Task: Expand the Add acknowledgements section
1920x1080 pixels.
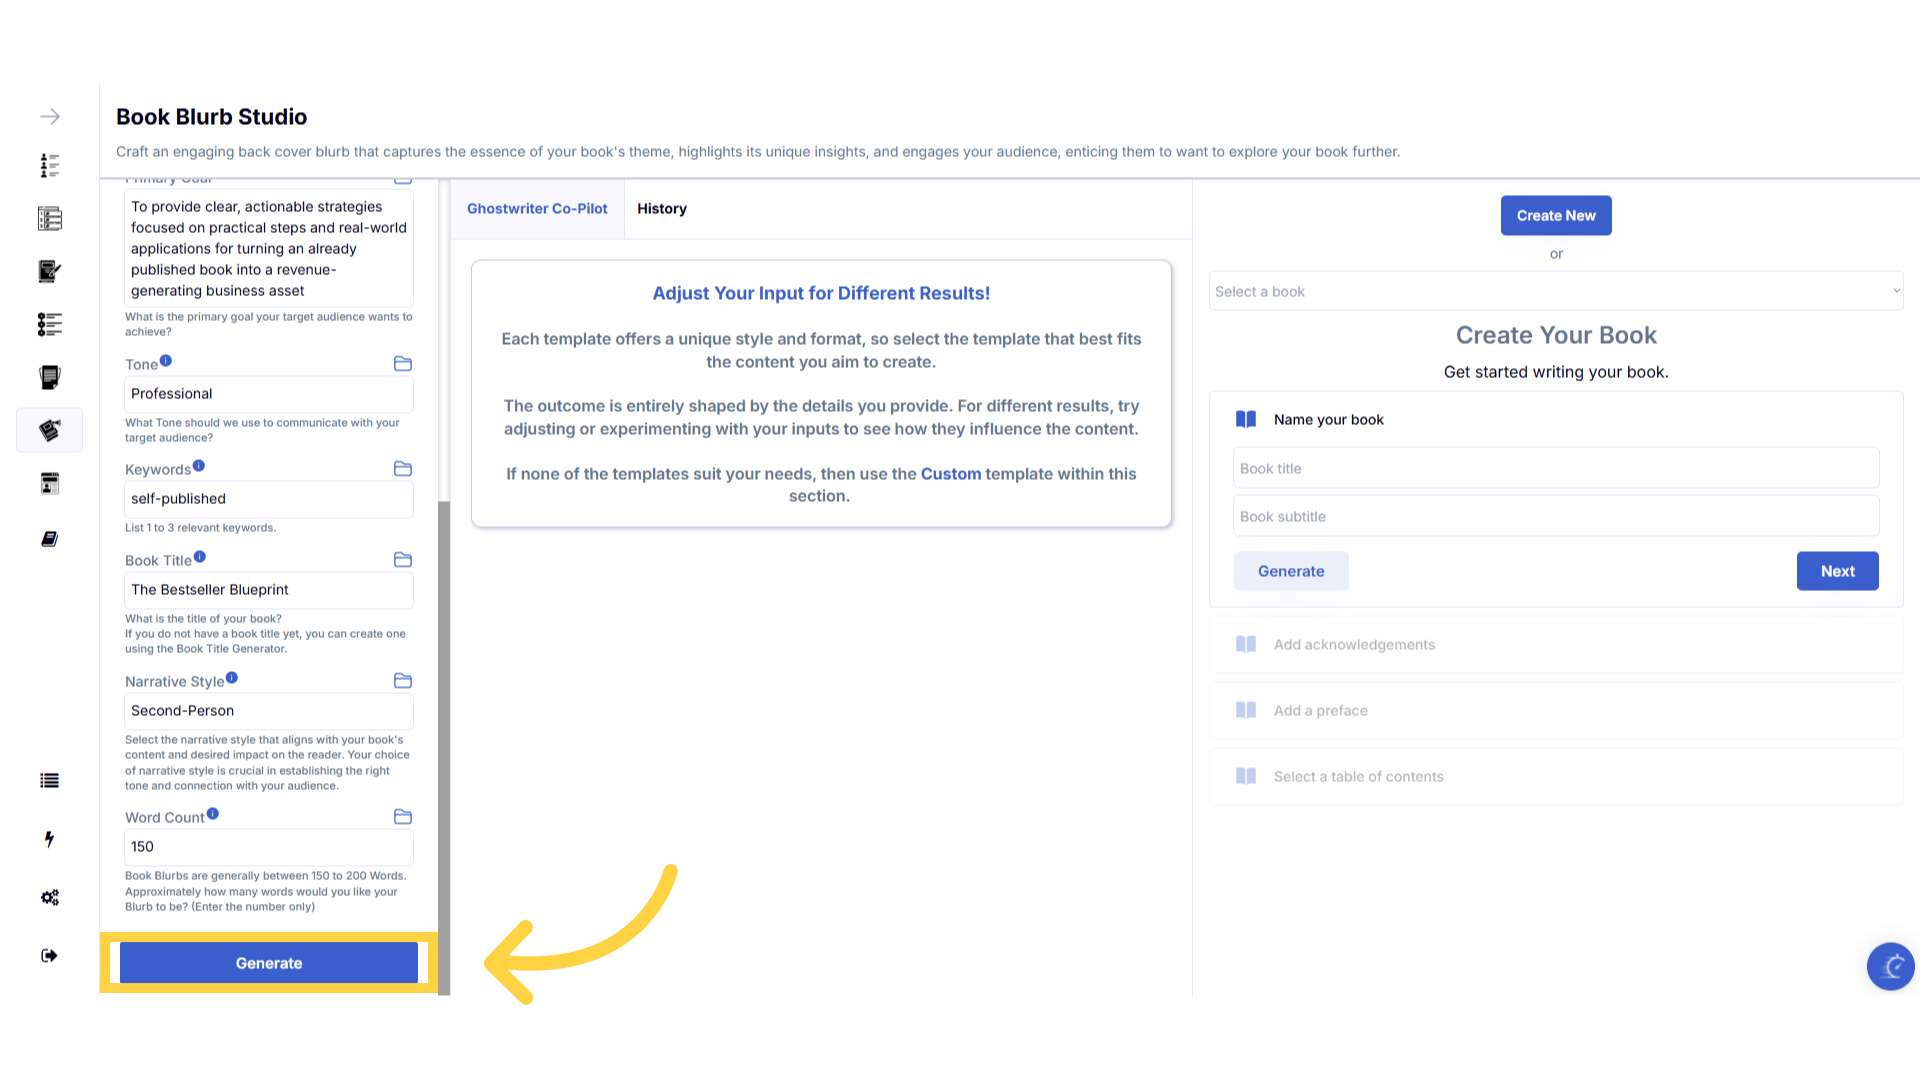Action: pyautogui.click(x=1354, y=645)
